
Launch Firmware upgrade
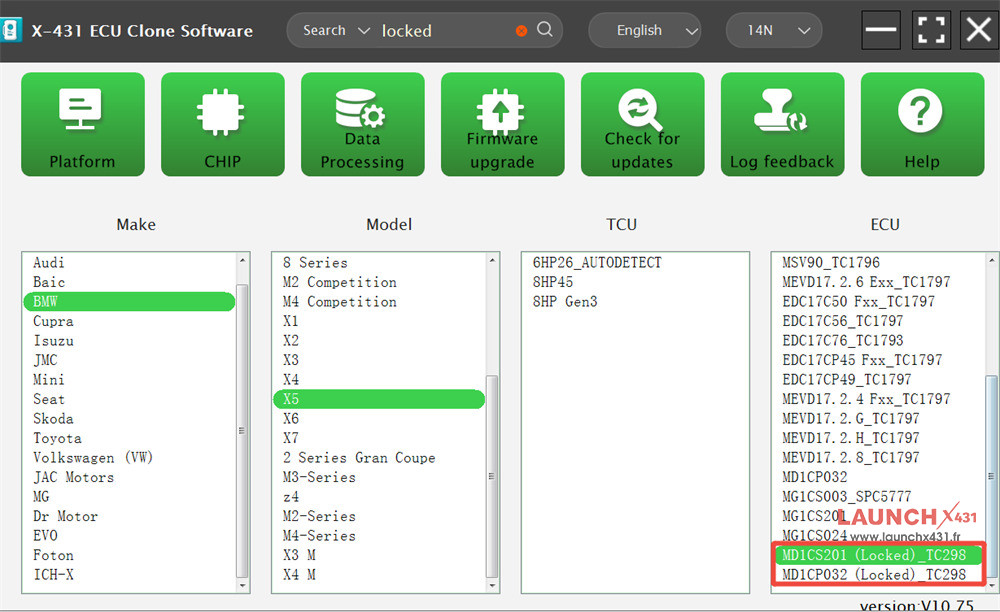click(x=503, y=124)
